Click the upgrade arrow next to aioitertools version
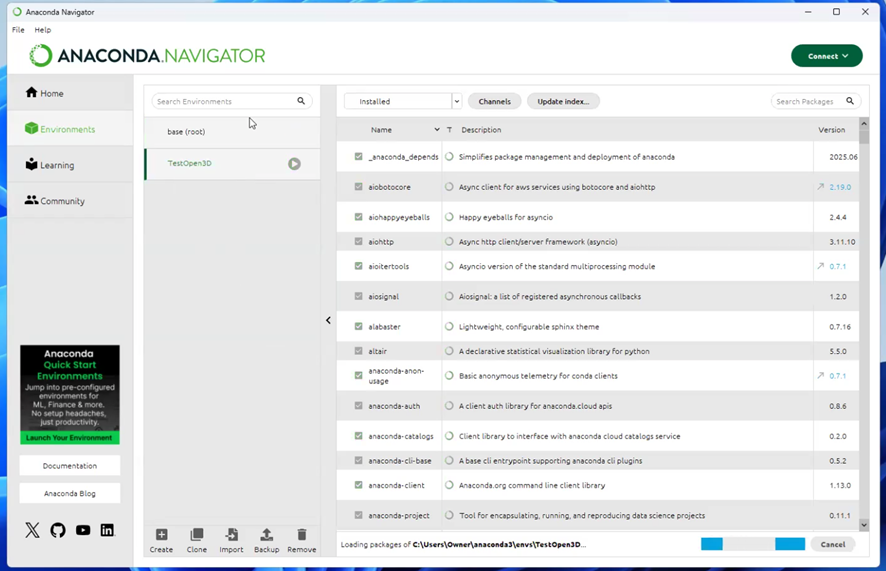This screenshot has height=571, width=886. 820,266
